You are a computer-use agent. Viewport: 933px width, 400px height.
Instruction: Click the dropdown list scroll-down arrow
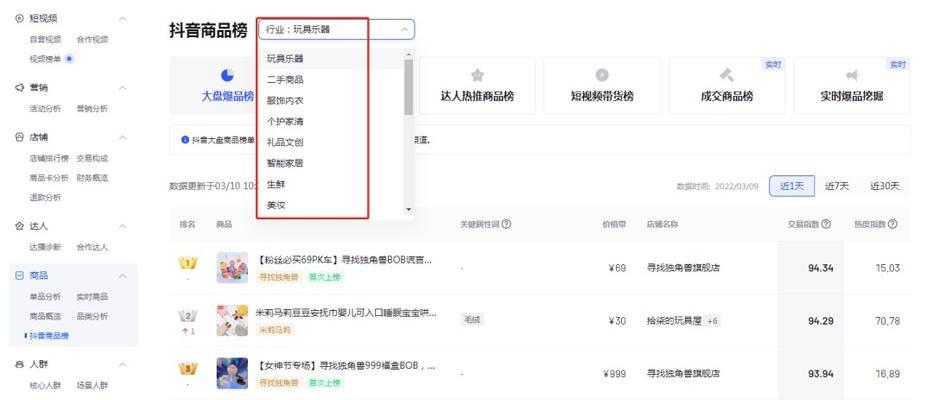[408, 210]
